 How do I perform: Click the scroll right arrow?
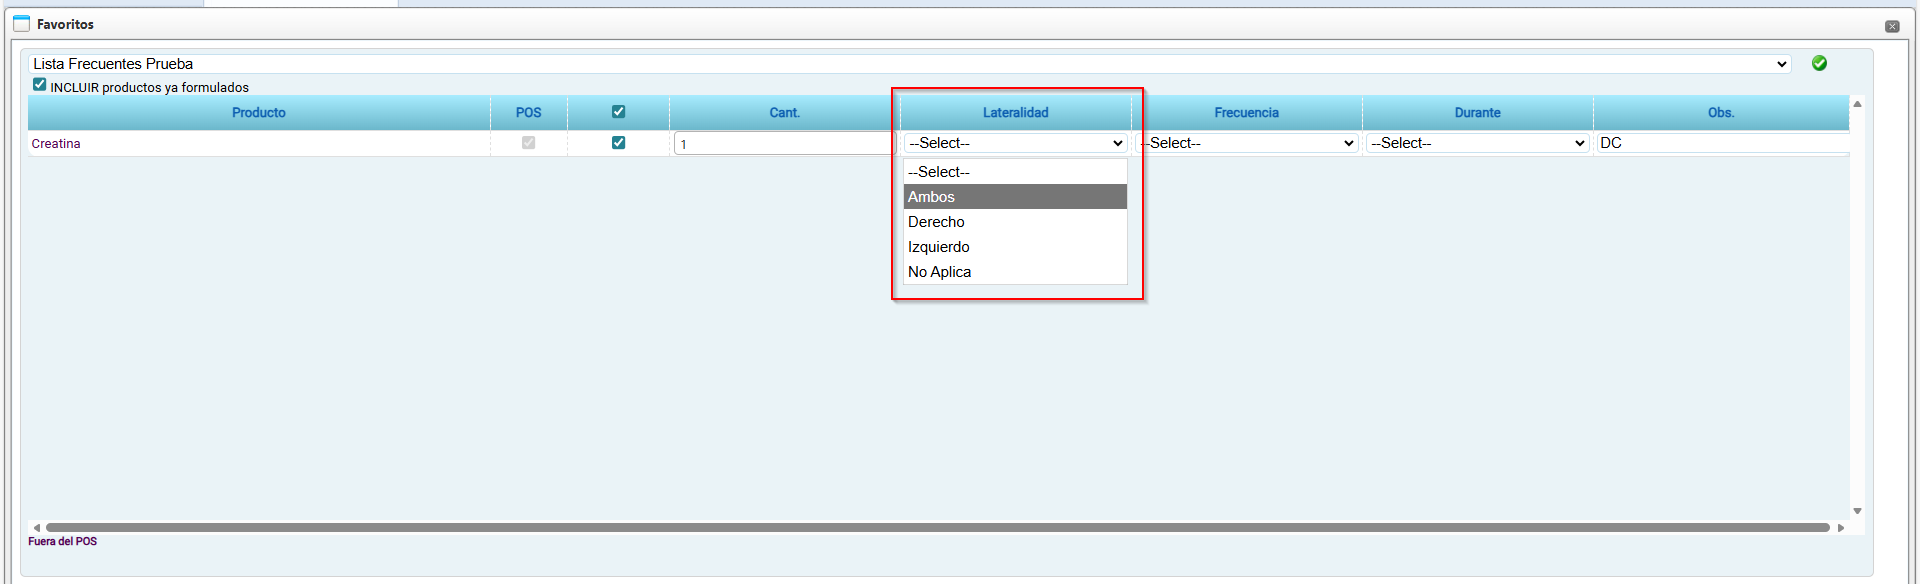[x=1841, y=527]
